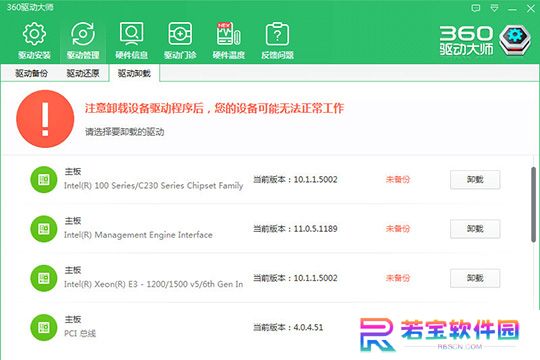The width and height of the screenshot is (540, 360).
Task: Click the 360驱动大师 logo icon
Action: pyautogui.click(x=515, y=40)
